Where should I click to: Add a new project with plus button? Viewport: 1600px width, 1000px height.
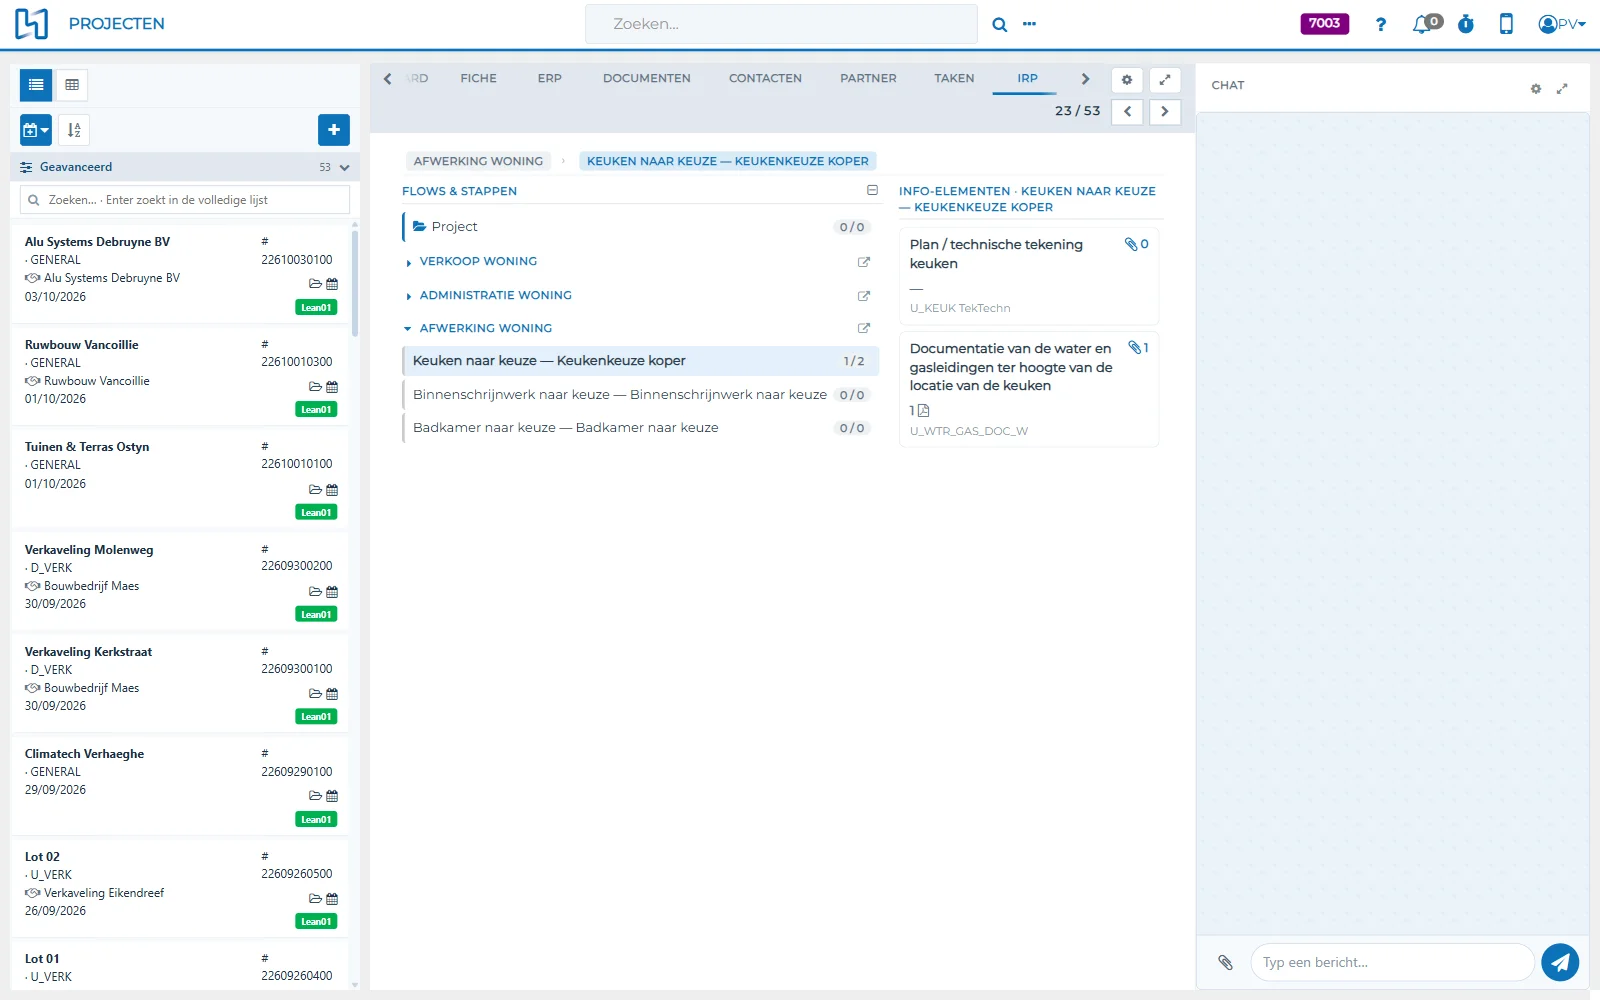334,130
